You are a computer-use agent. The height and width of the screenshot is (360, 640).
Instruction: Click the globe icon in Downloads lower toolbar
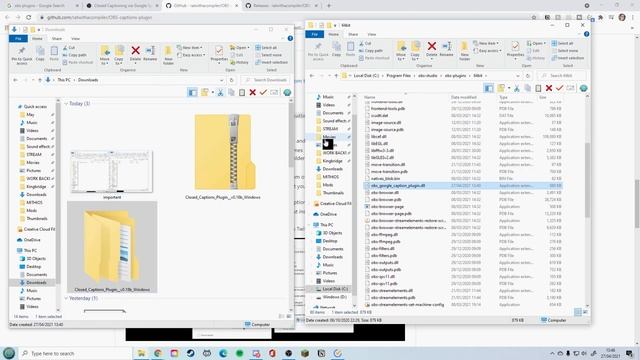[287, 93]
